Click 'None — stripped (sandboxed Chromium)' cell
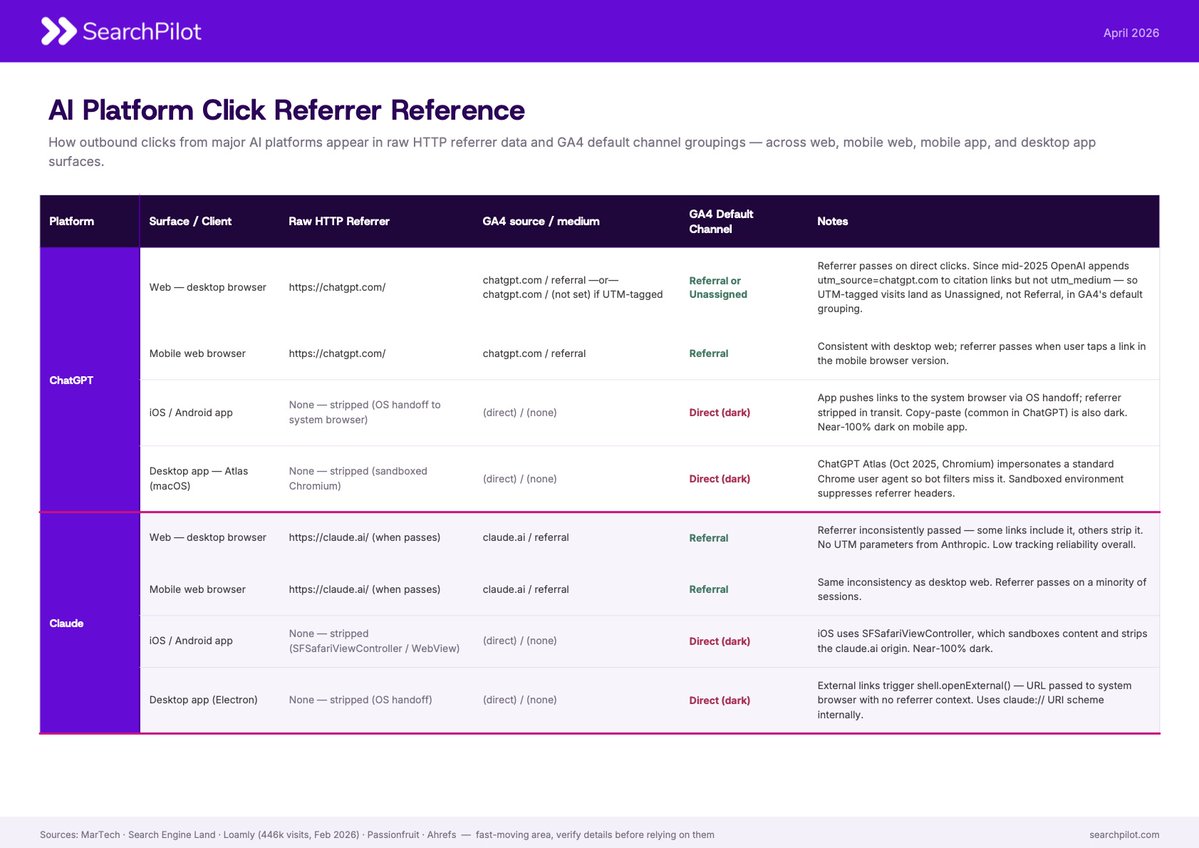This screenshot has width=1199, height=848. coord(358,479)
